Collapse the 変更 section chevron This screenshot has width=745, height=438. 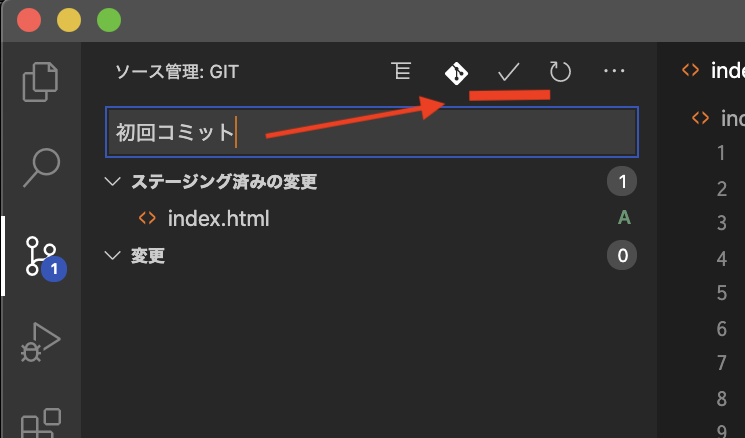click(112, 256)
